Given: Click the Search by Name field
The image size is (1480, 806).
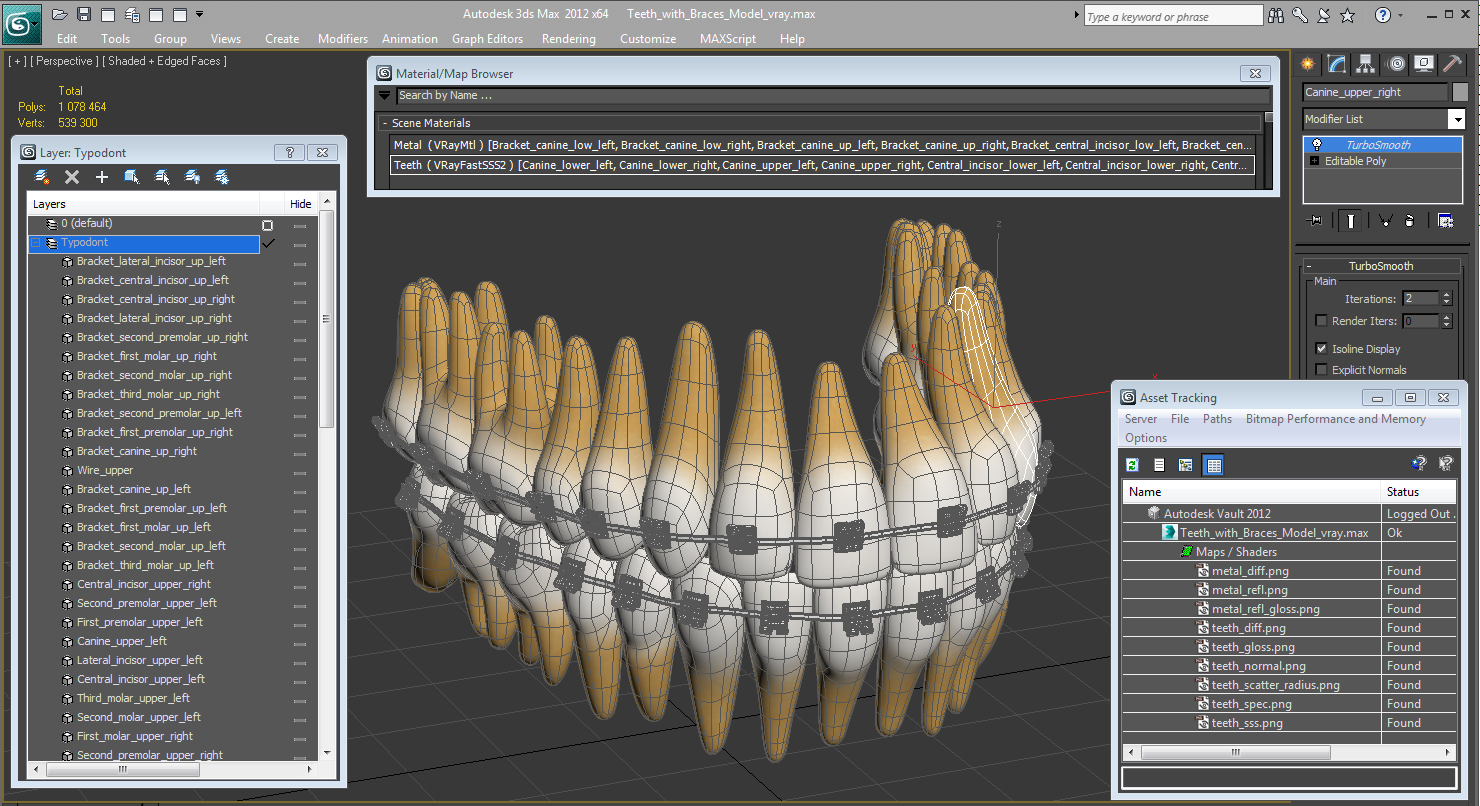Looking at the screenshot, I should pos(832,96).
